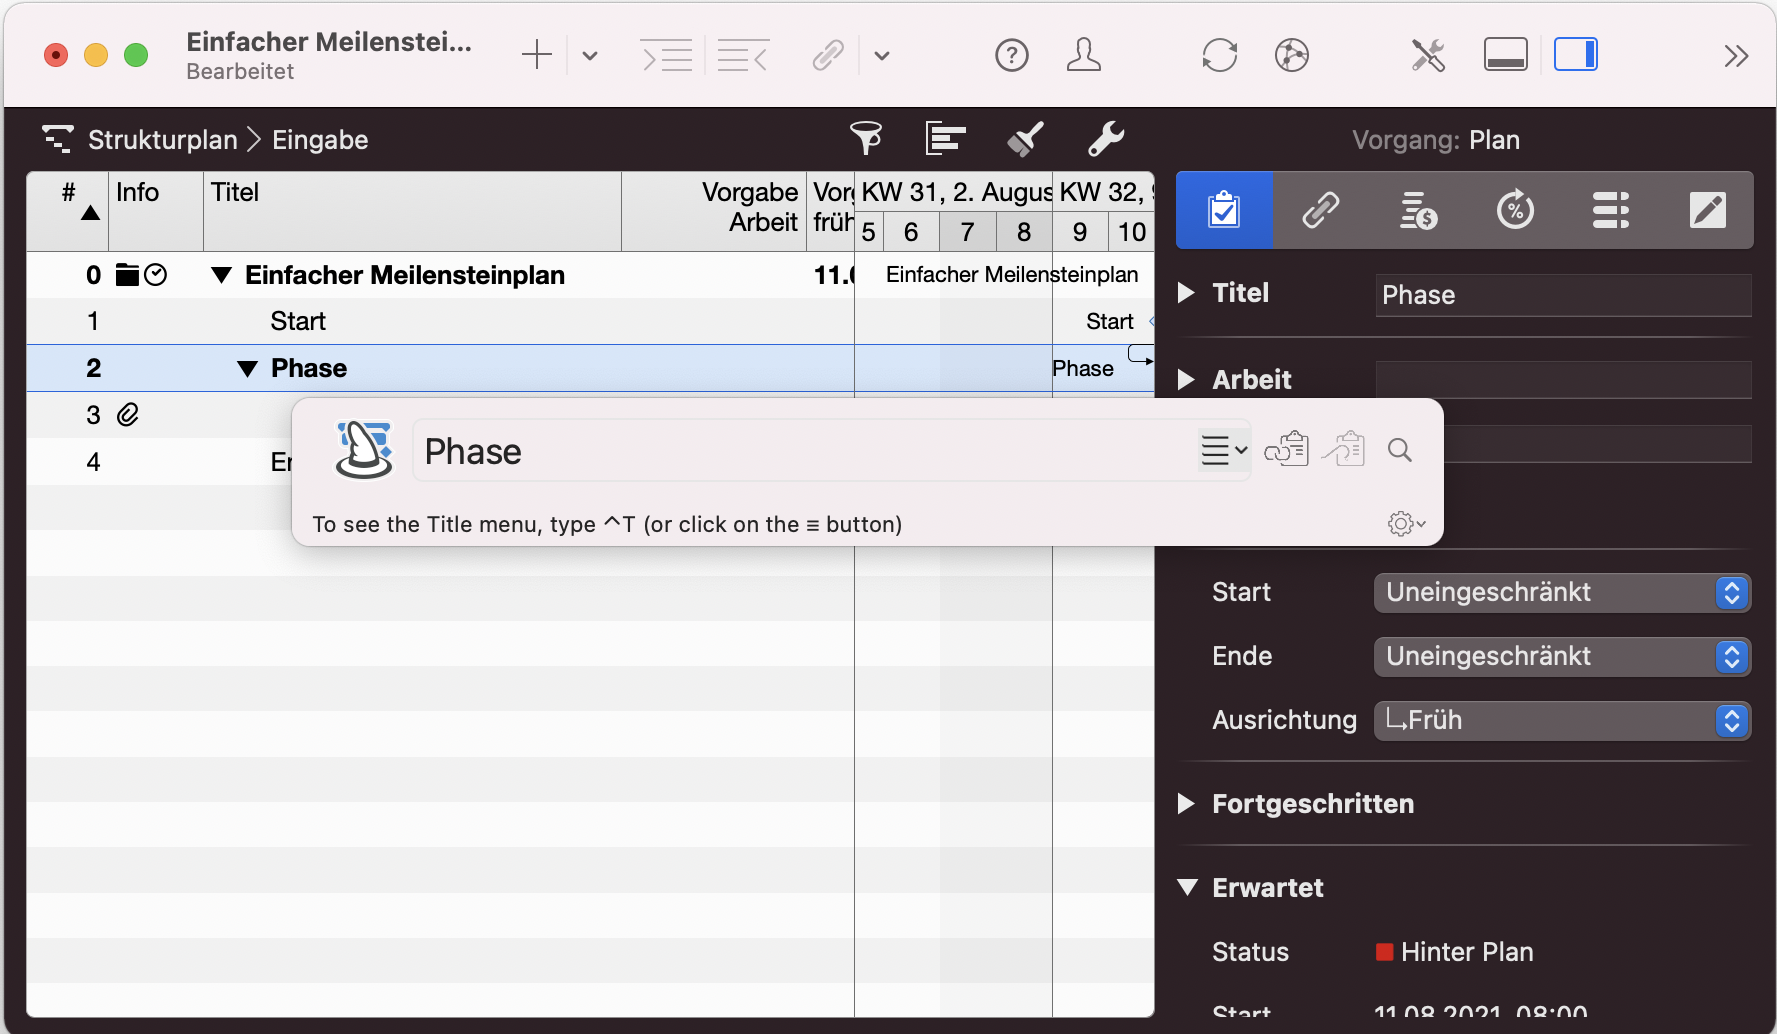Switch to the progress percent inspector tab
Screen dimensions: 1777x1034
[1514, 210]
